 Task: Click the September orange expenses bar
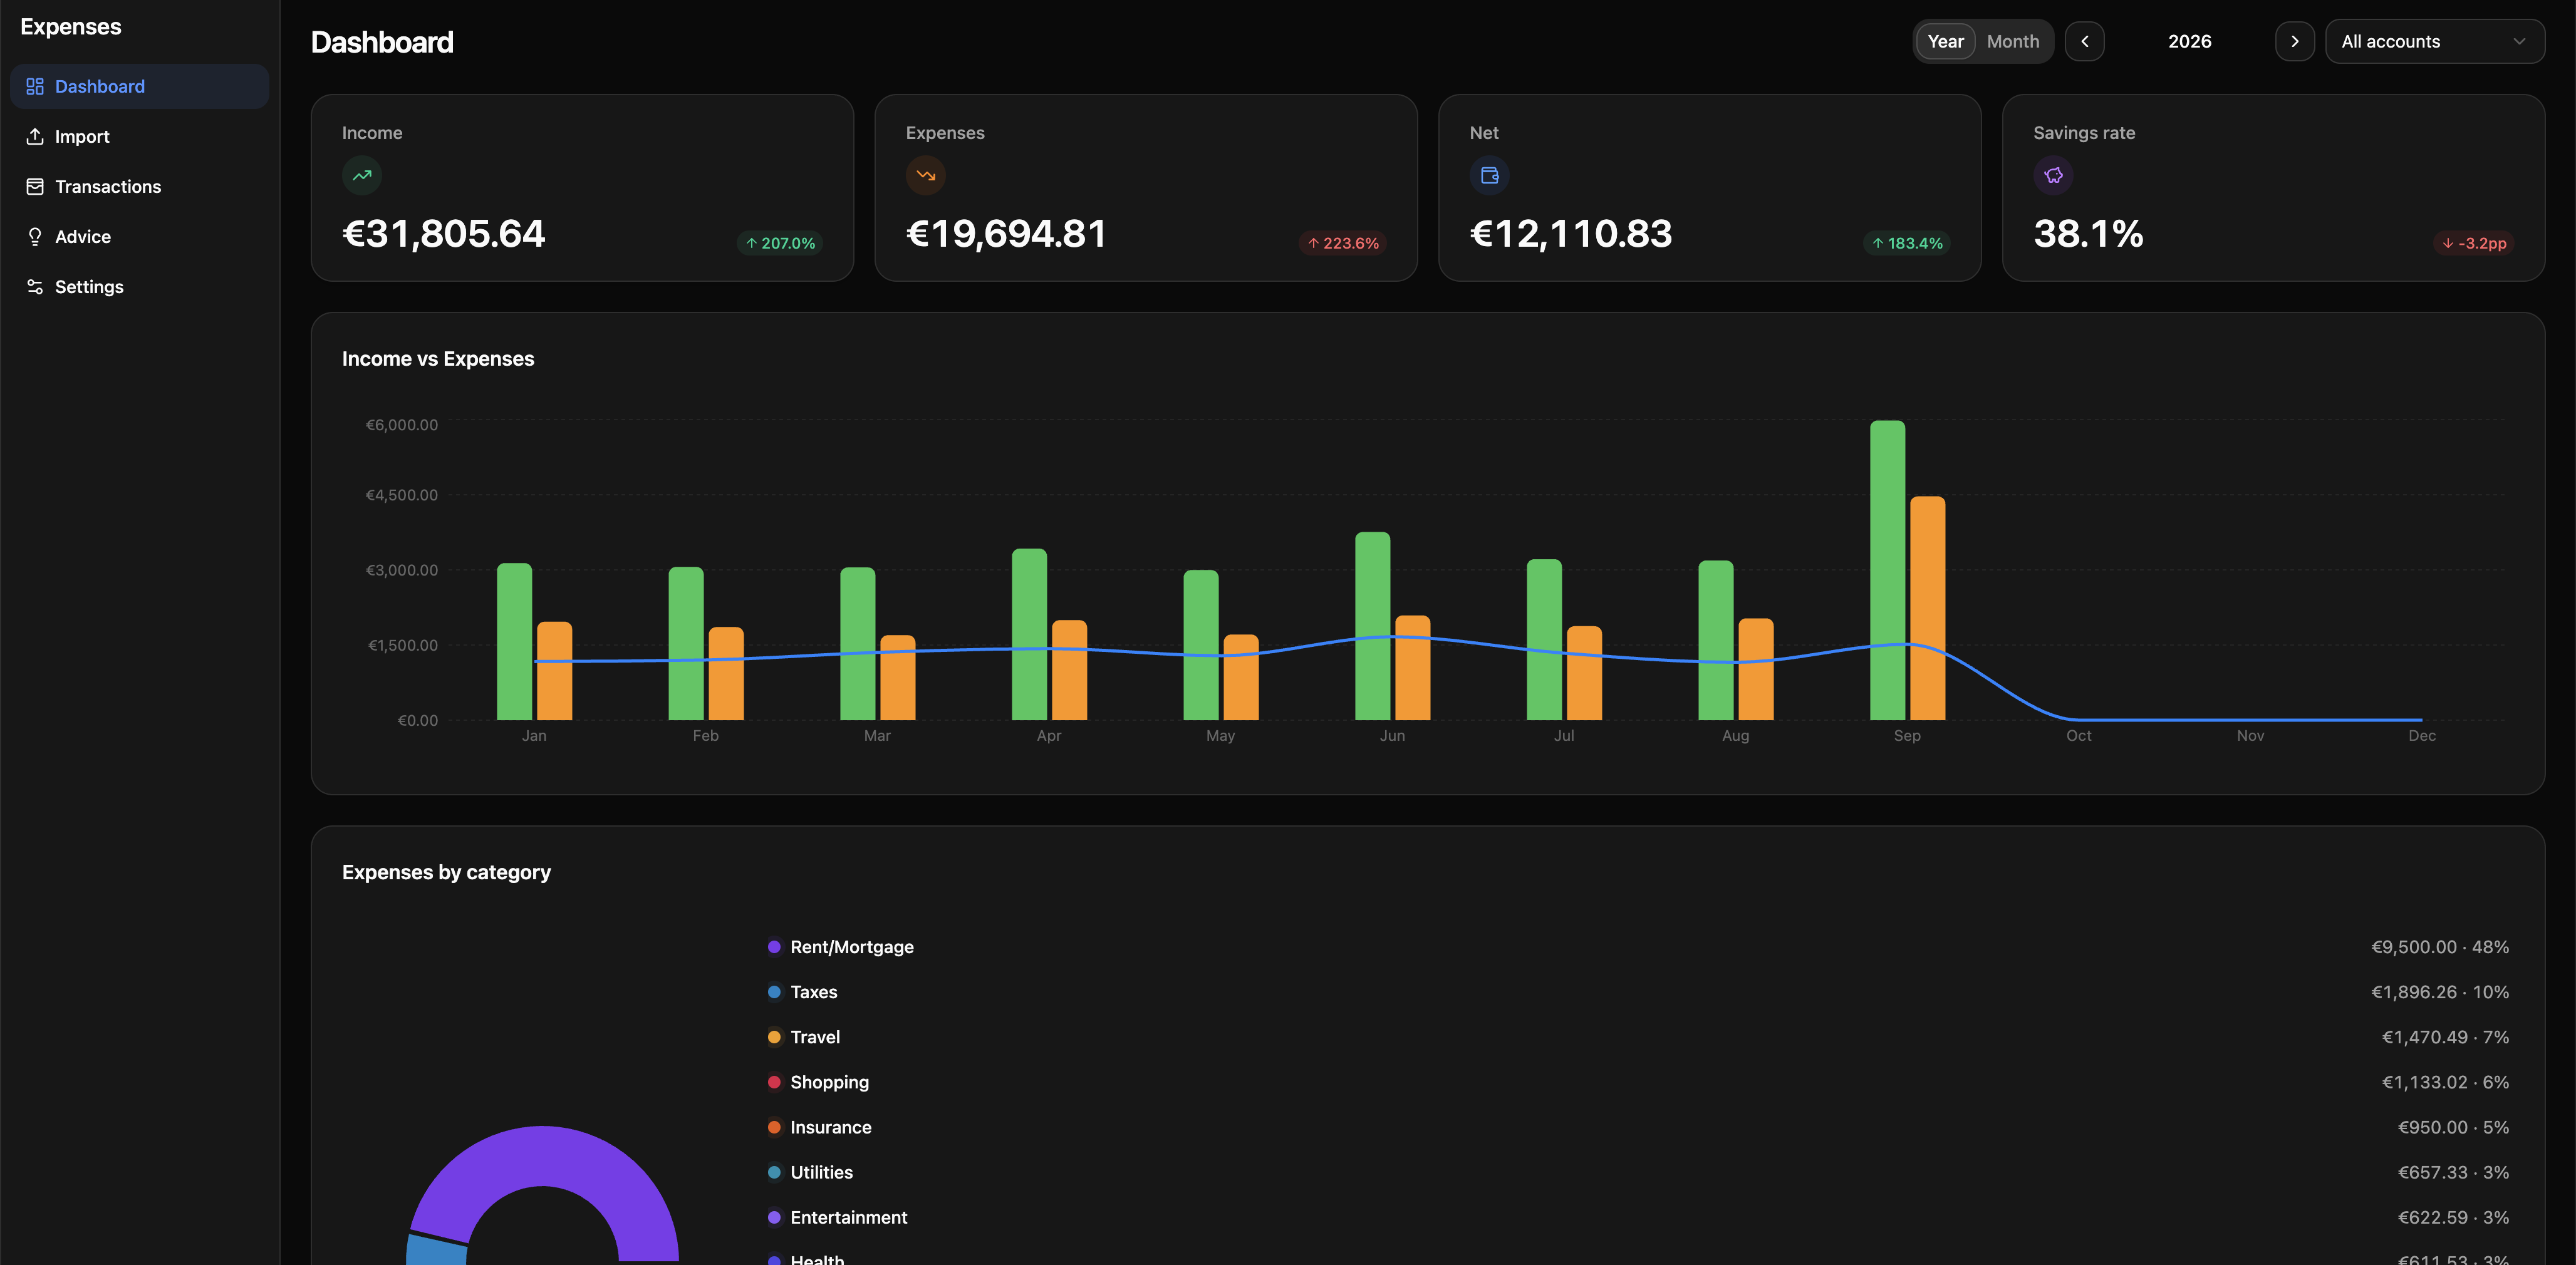(x=1927, y=608)
